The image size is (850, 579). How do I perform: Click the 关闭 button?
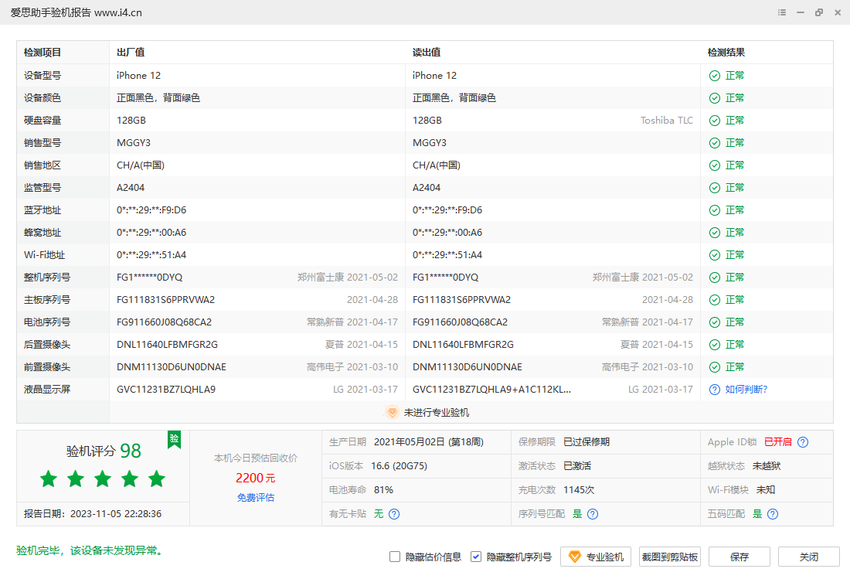pos(809,557)
